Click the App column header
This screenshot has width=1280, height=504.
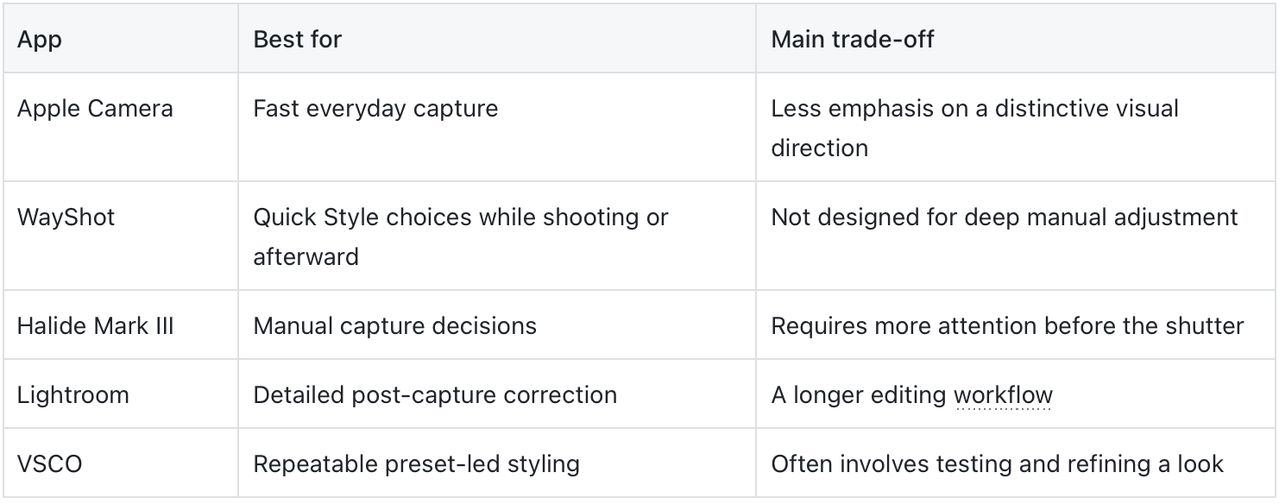point(120,39)
